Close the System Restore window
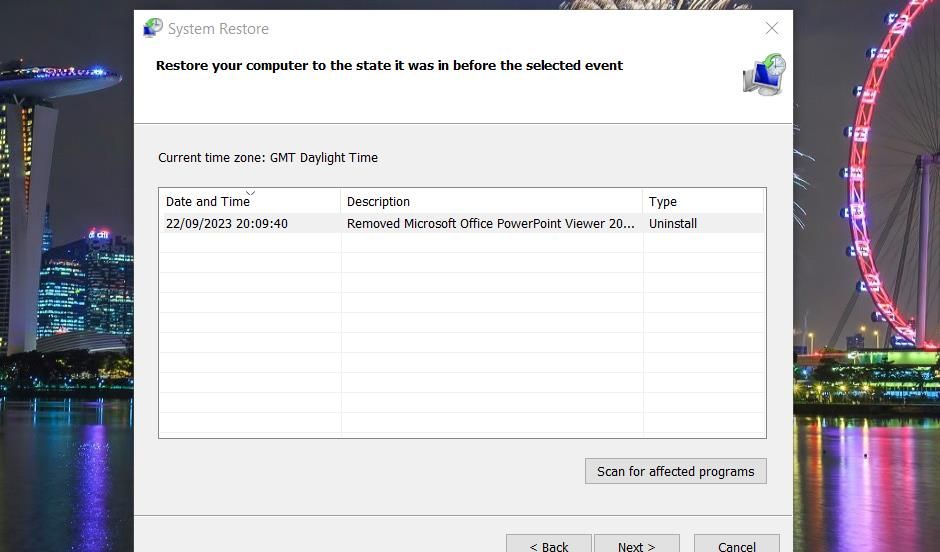The height and width of the screenshot is (552, 940). [771, 29]
